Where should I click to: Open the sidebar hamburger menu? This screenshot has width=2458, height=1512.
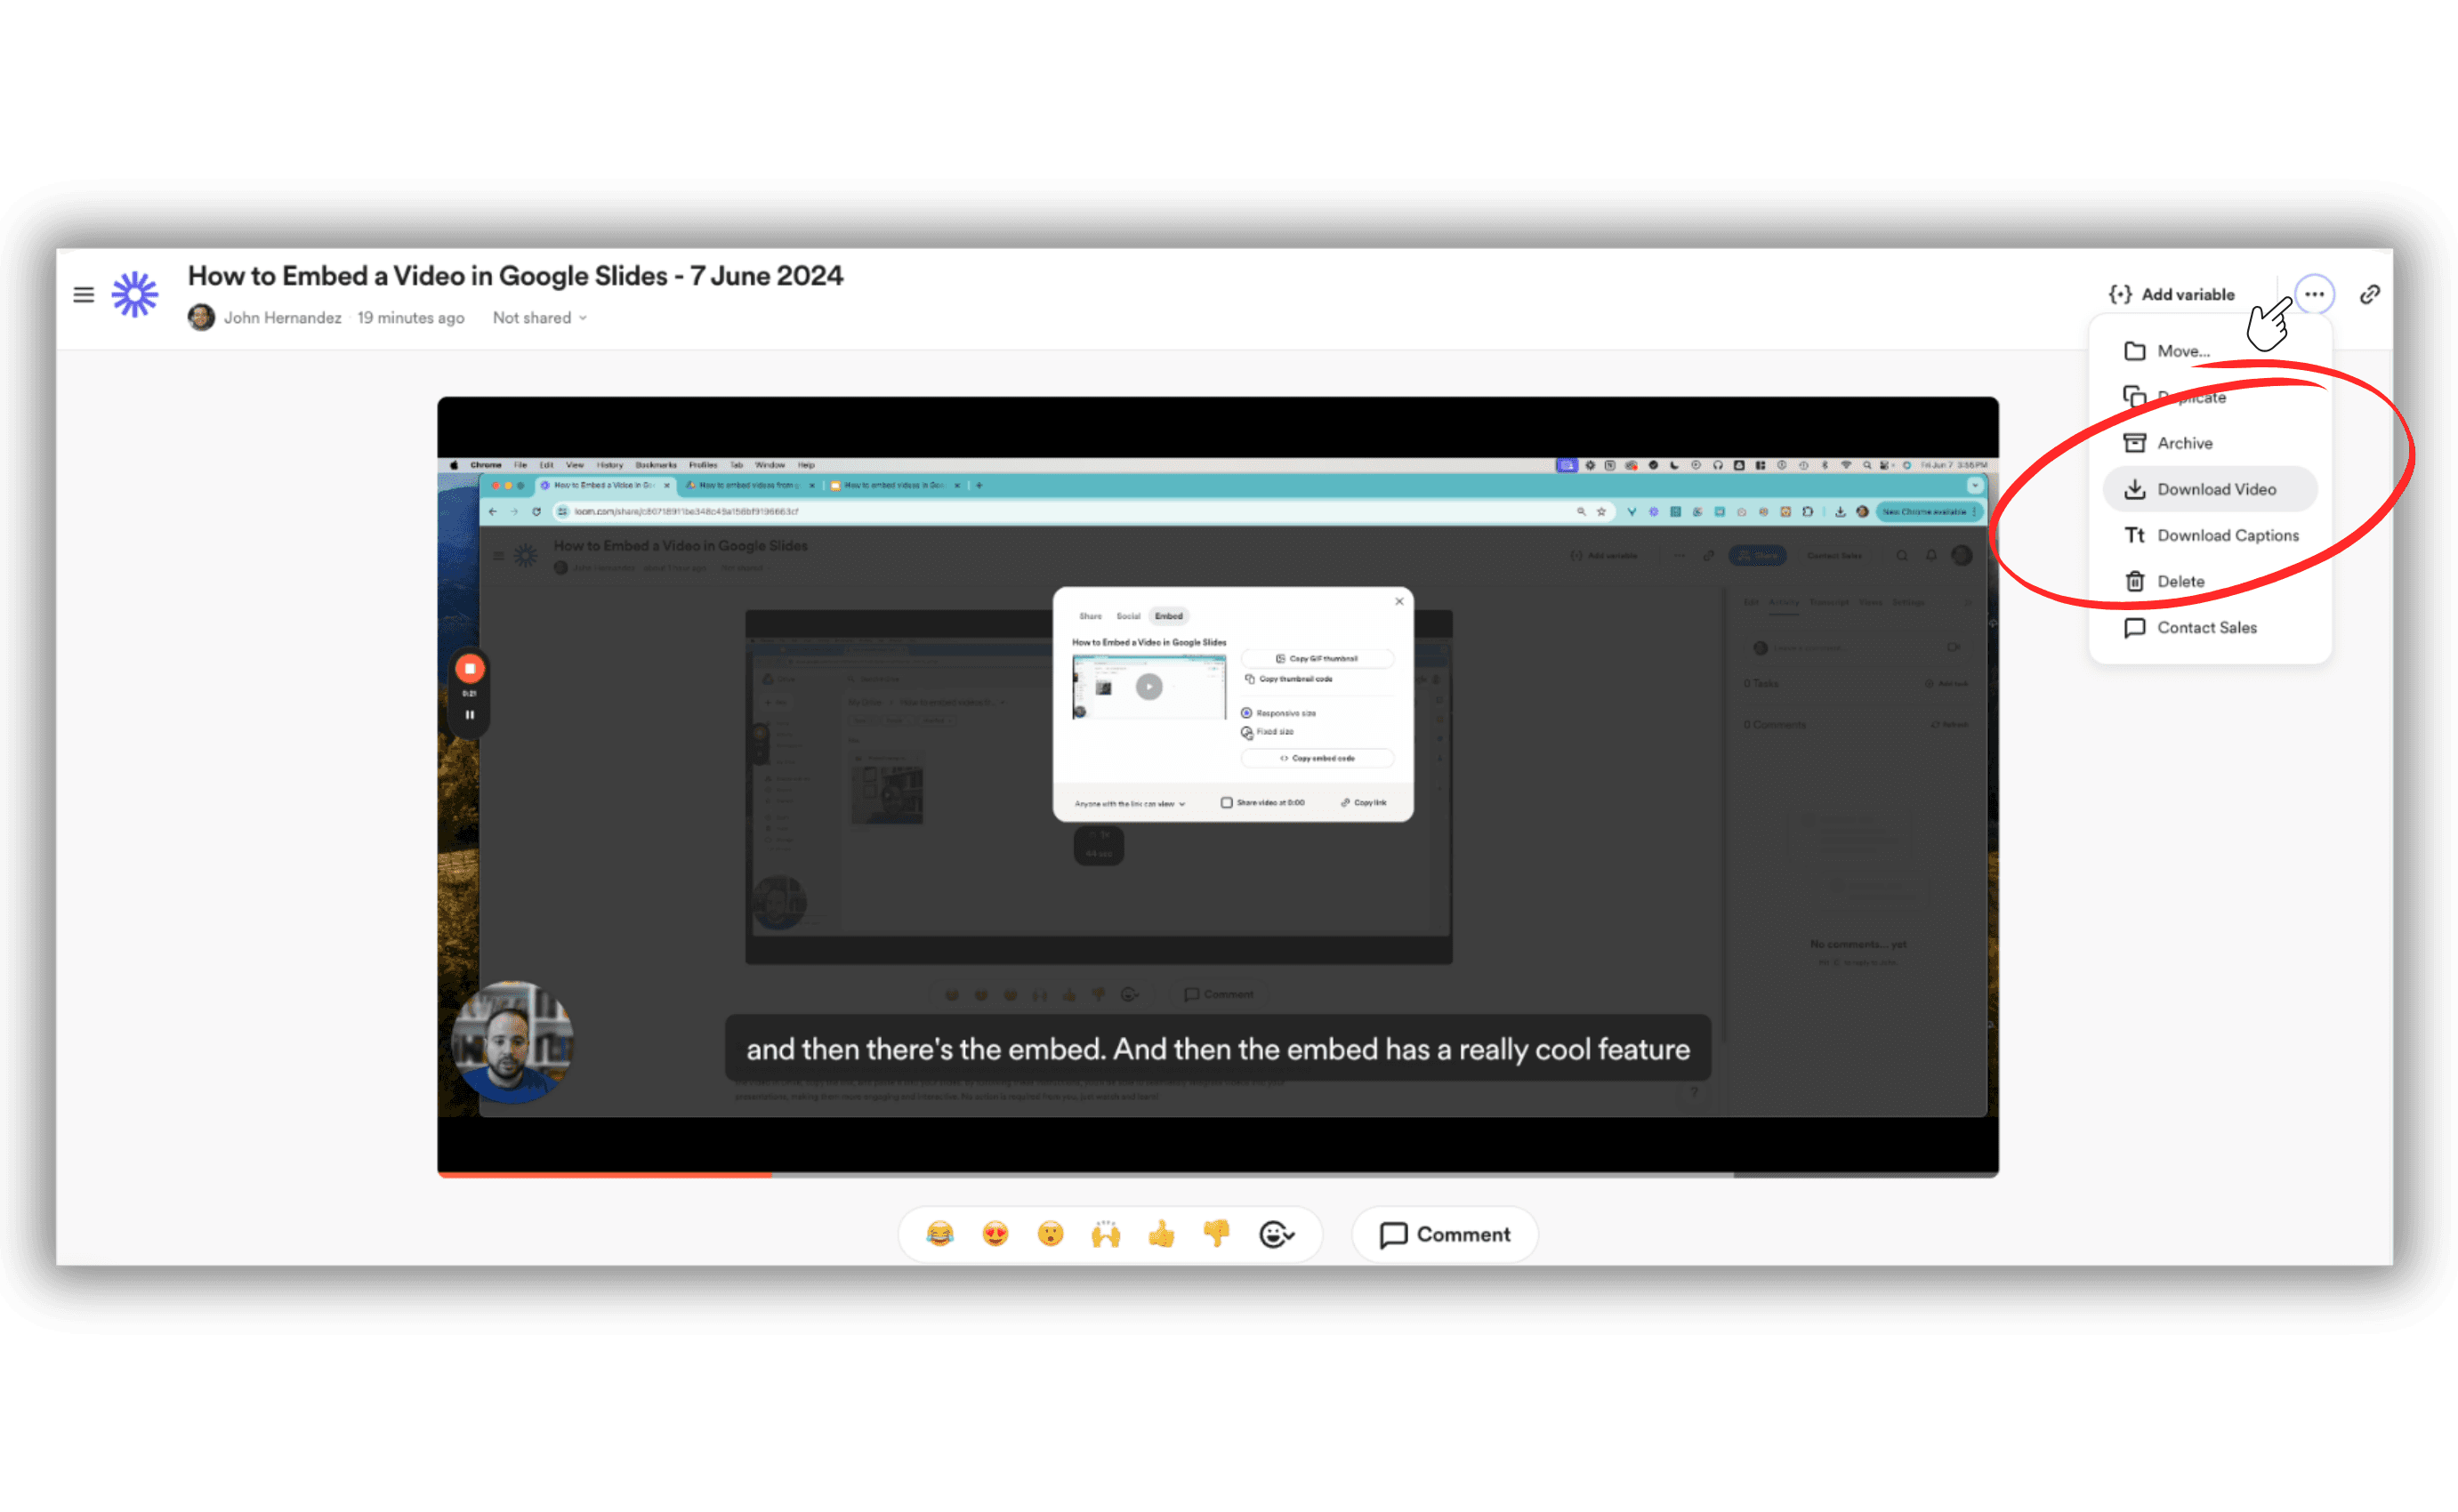83,294
